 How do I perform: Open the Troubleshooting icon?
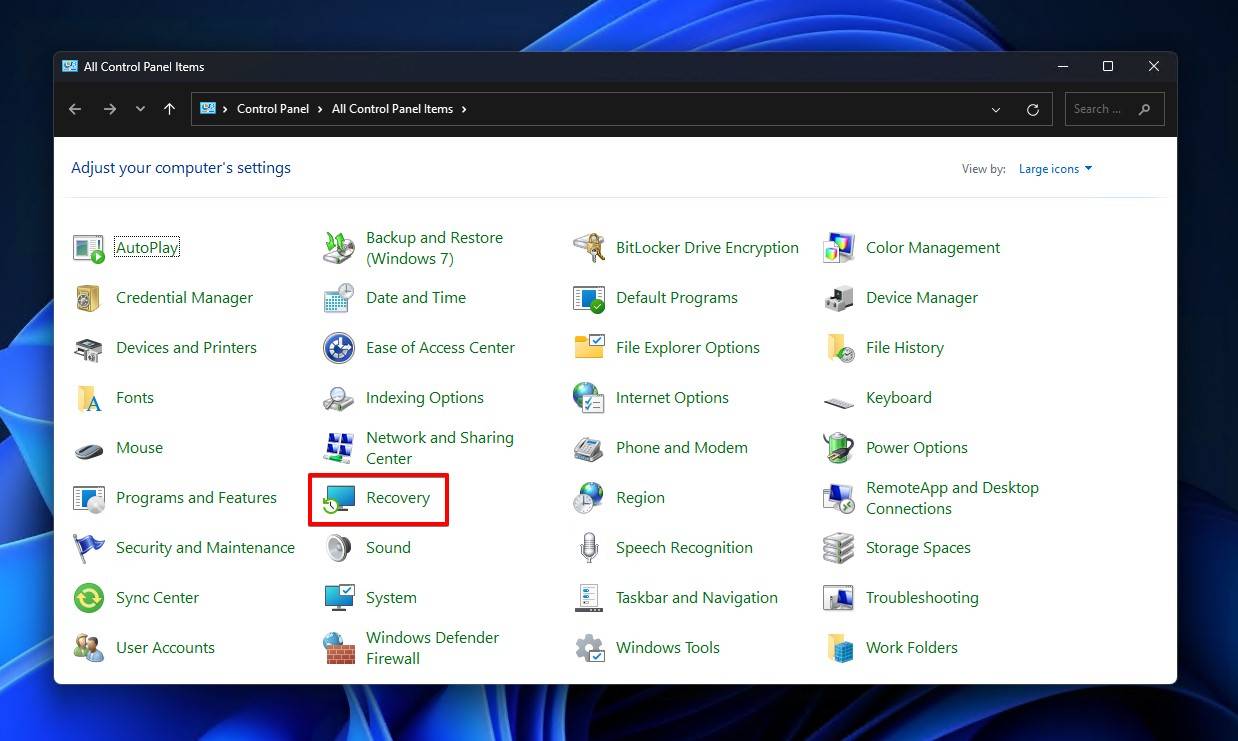click(x=839, y=598)
